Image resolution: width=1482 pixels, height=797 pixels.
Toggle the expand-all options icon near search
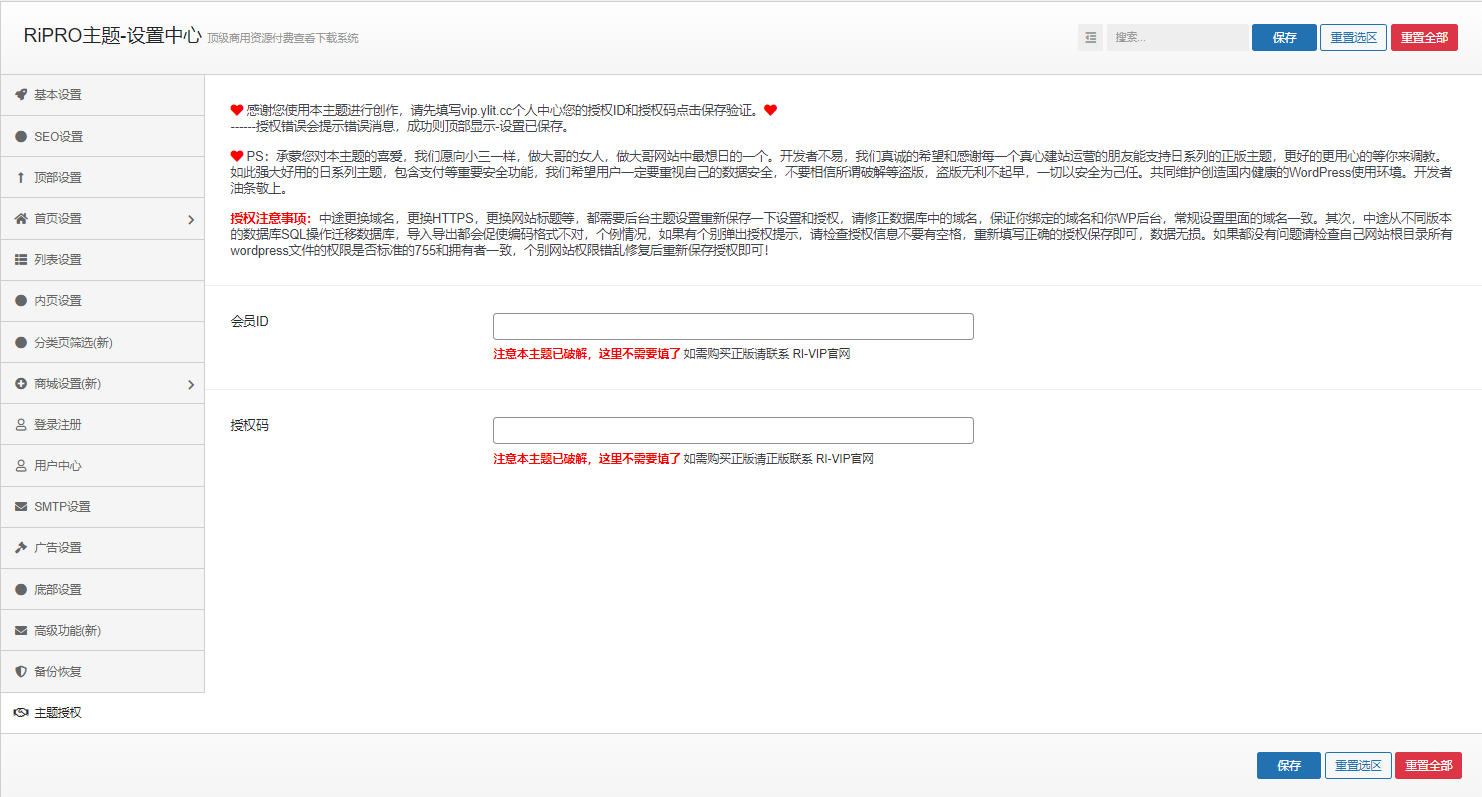point(1090,38)
